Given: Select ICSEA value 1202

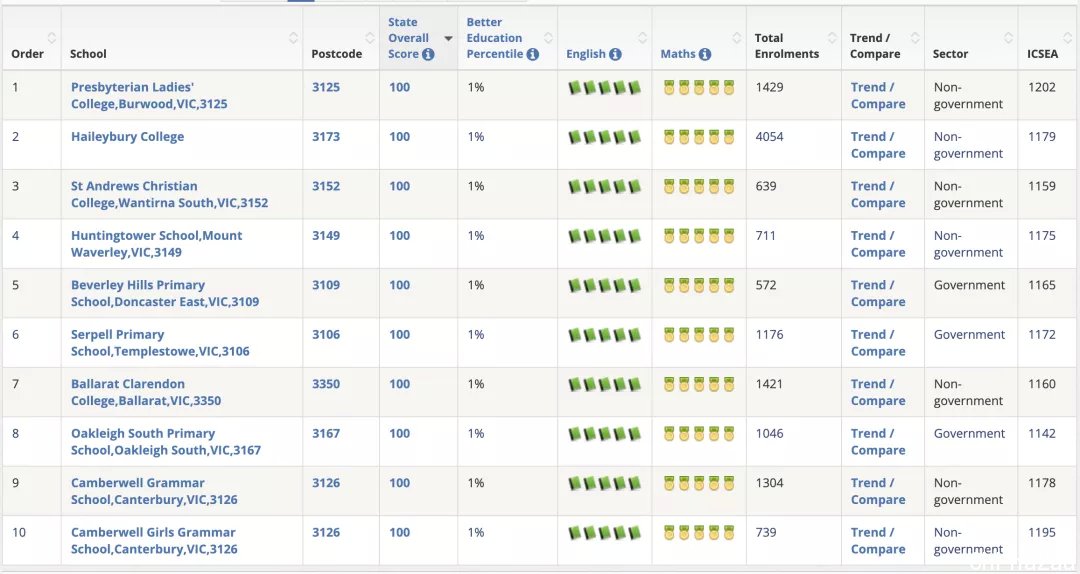Looking at the screenshot, I should pyautogui.click(x=1041, y=88).
